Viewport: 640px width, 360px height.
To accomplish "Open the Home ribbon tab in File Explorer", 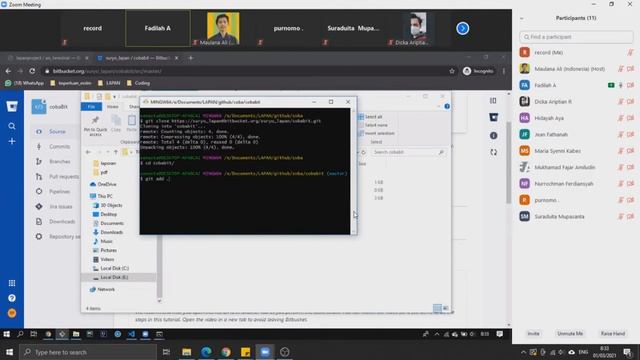I will coord(113,107).
